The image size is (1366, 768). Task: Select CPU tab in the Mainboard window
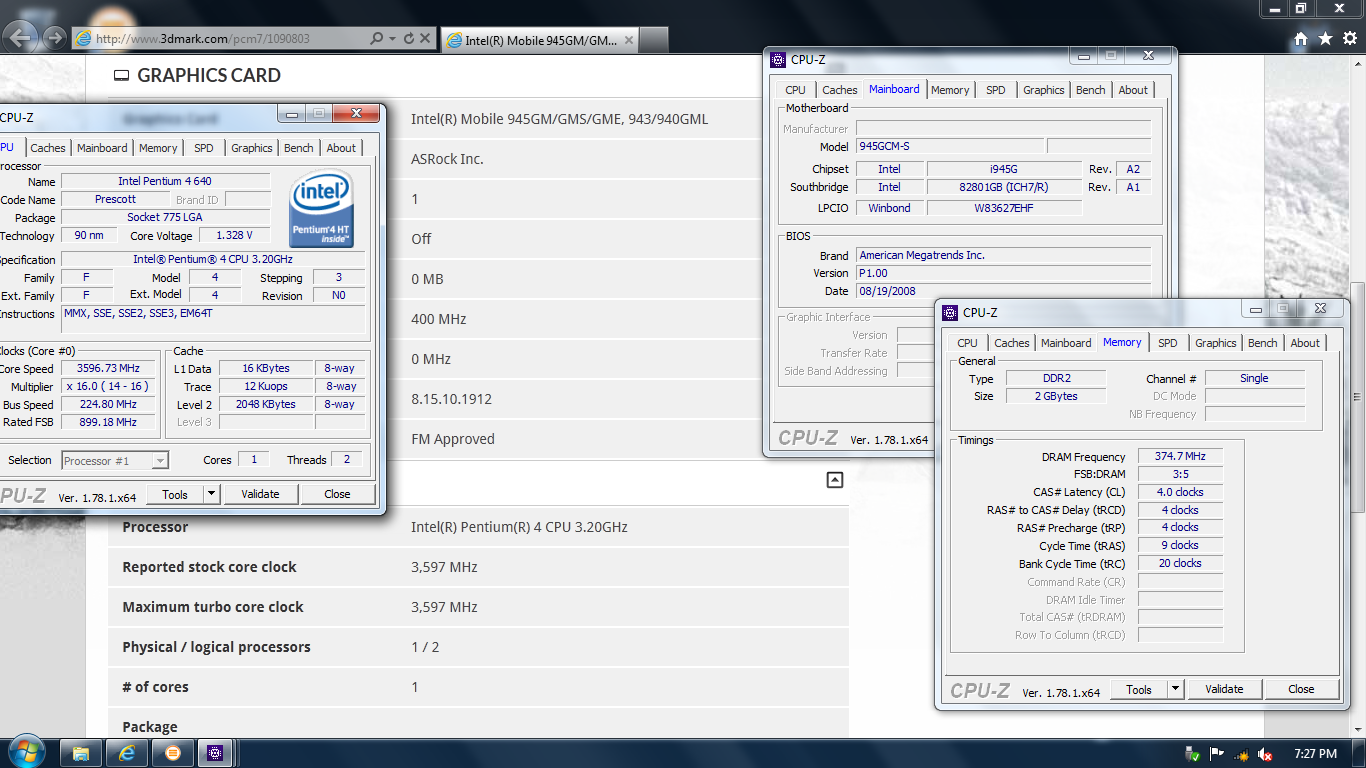pyautogui.click(x=795, y=90)
